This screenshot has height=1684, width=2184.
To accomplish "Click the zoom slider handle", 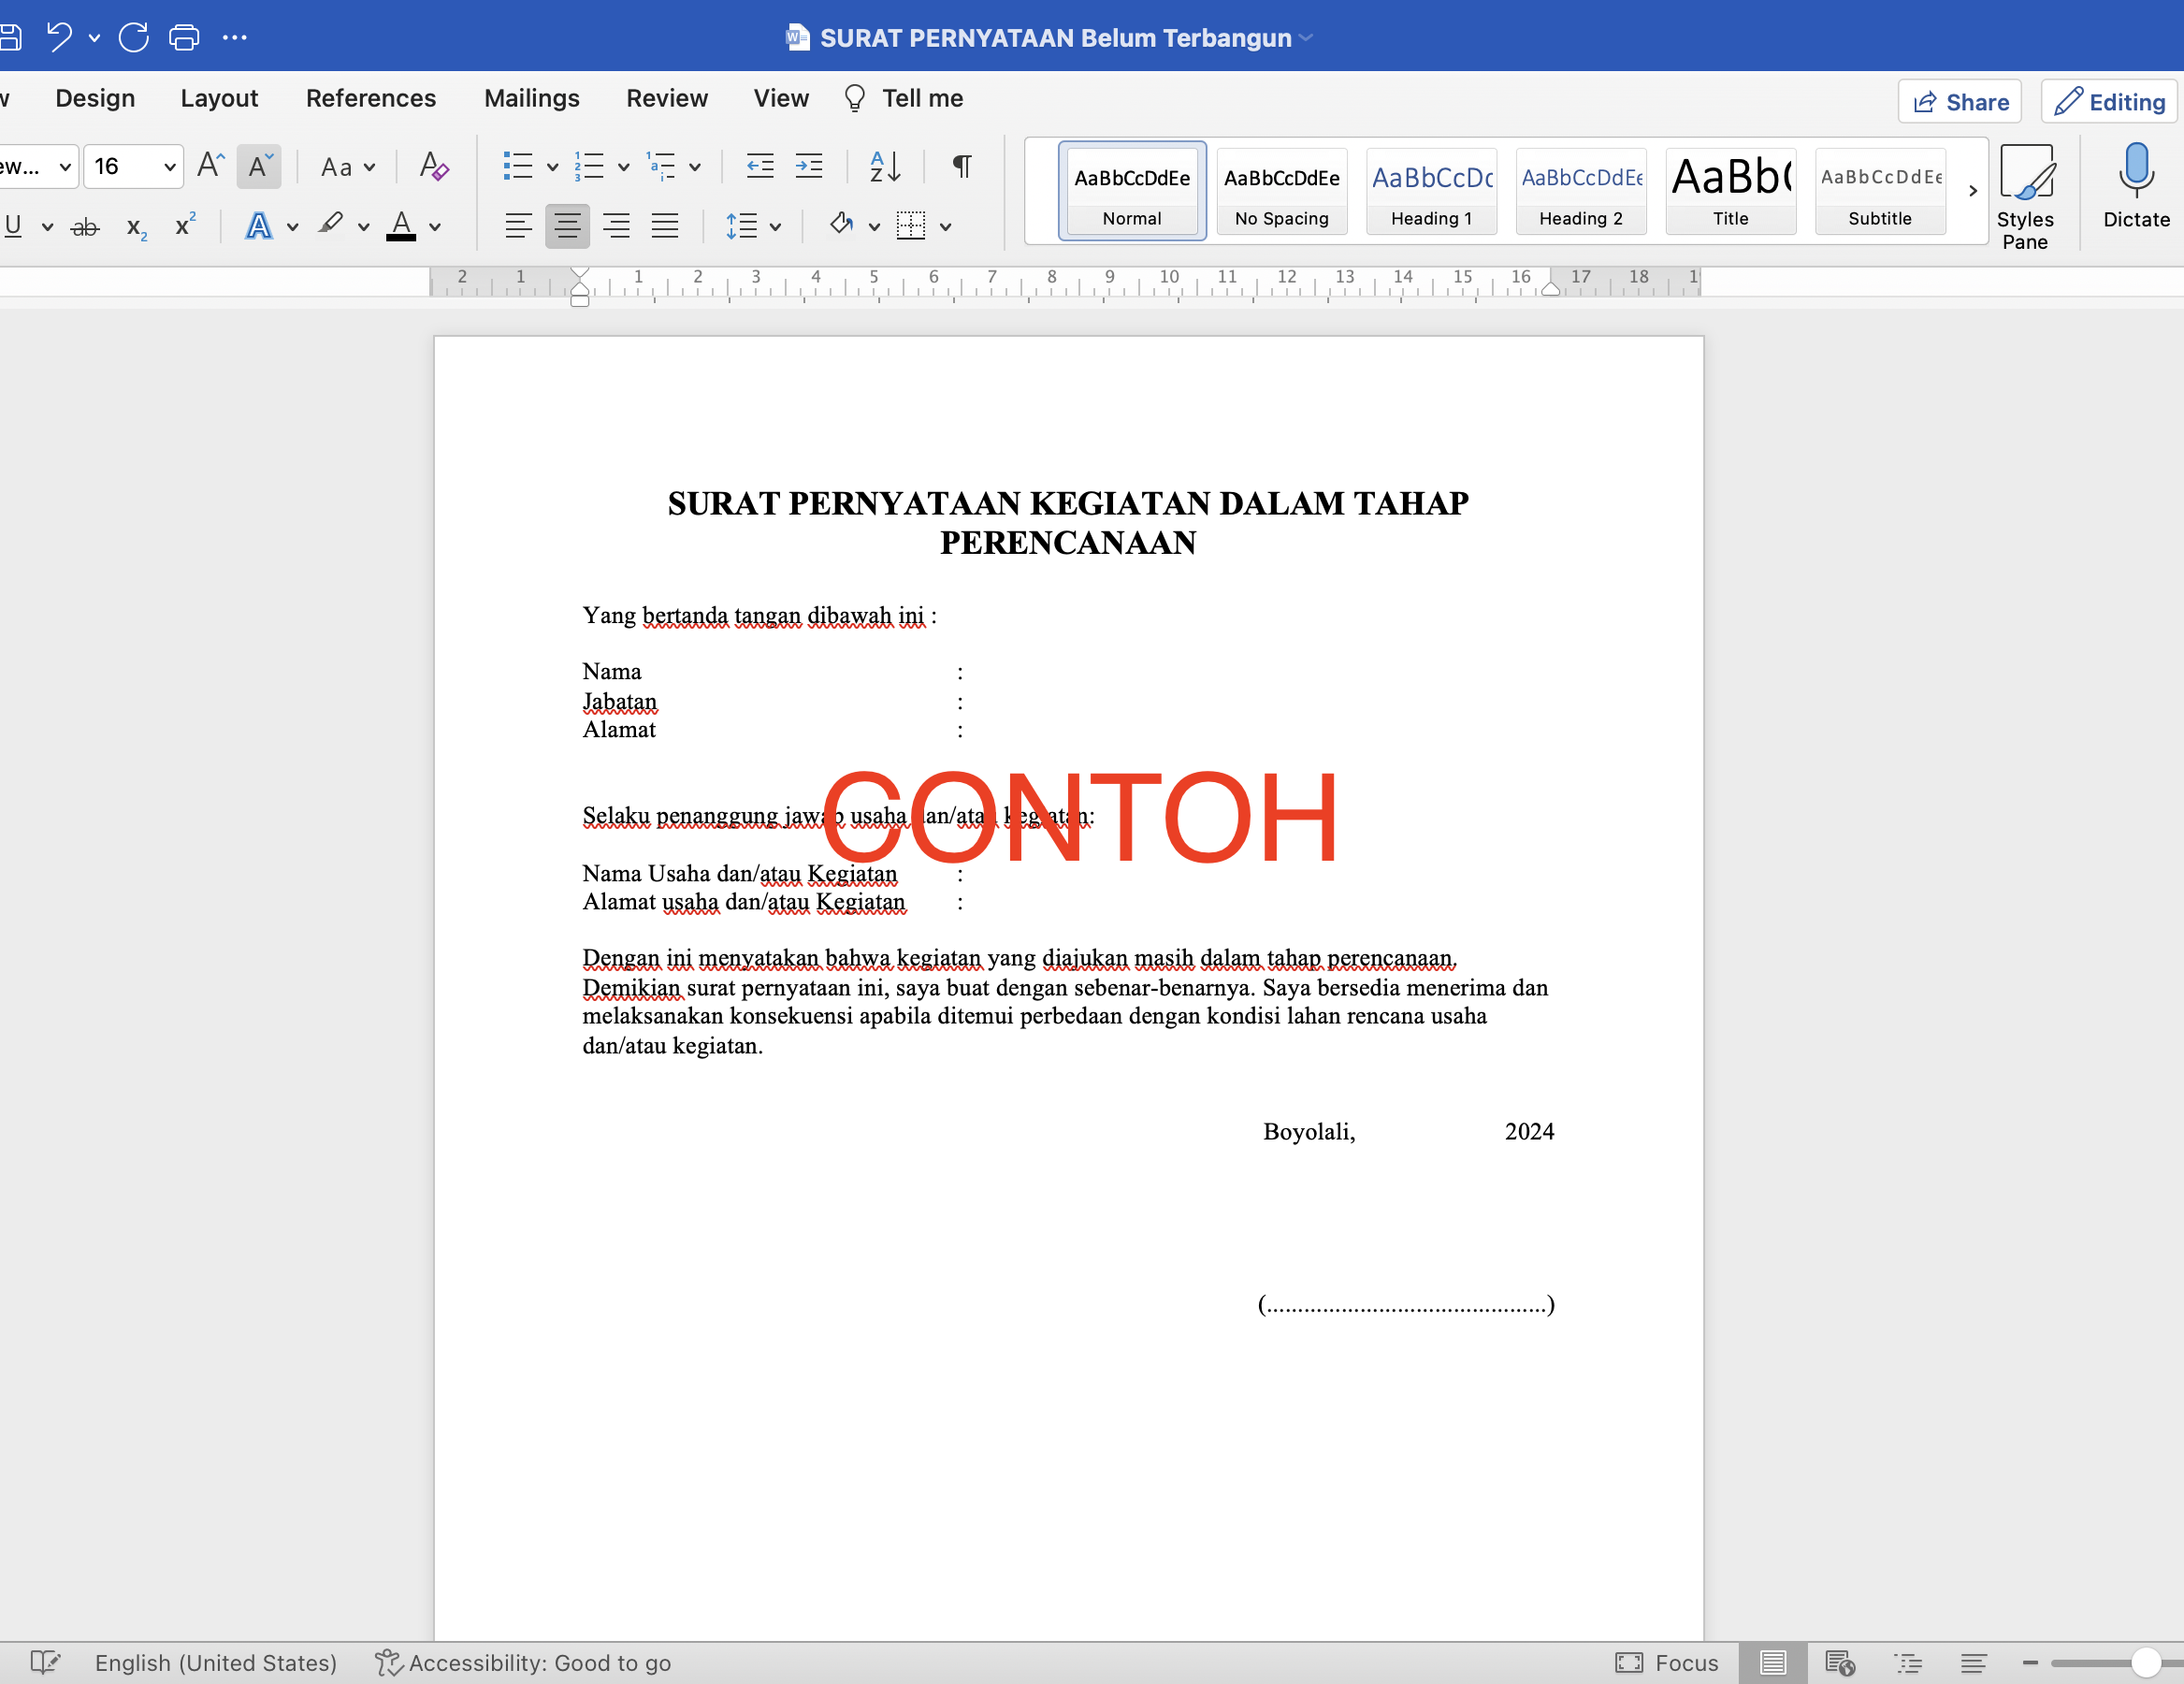I will coord(2145,1662).
